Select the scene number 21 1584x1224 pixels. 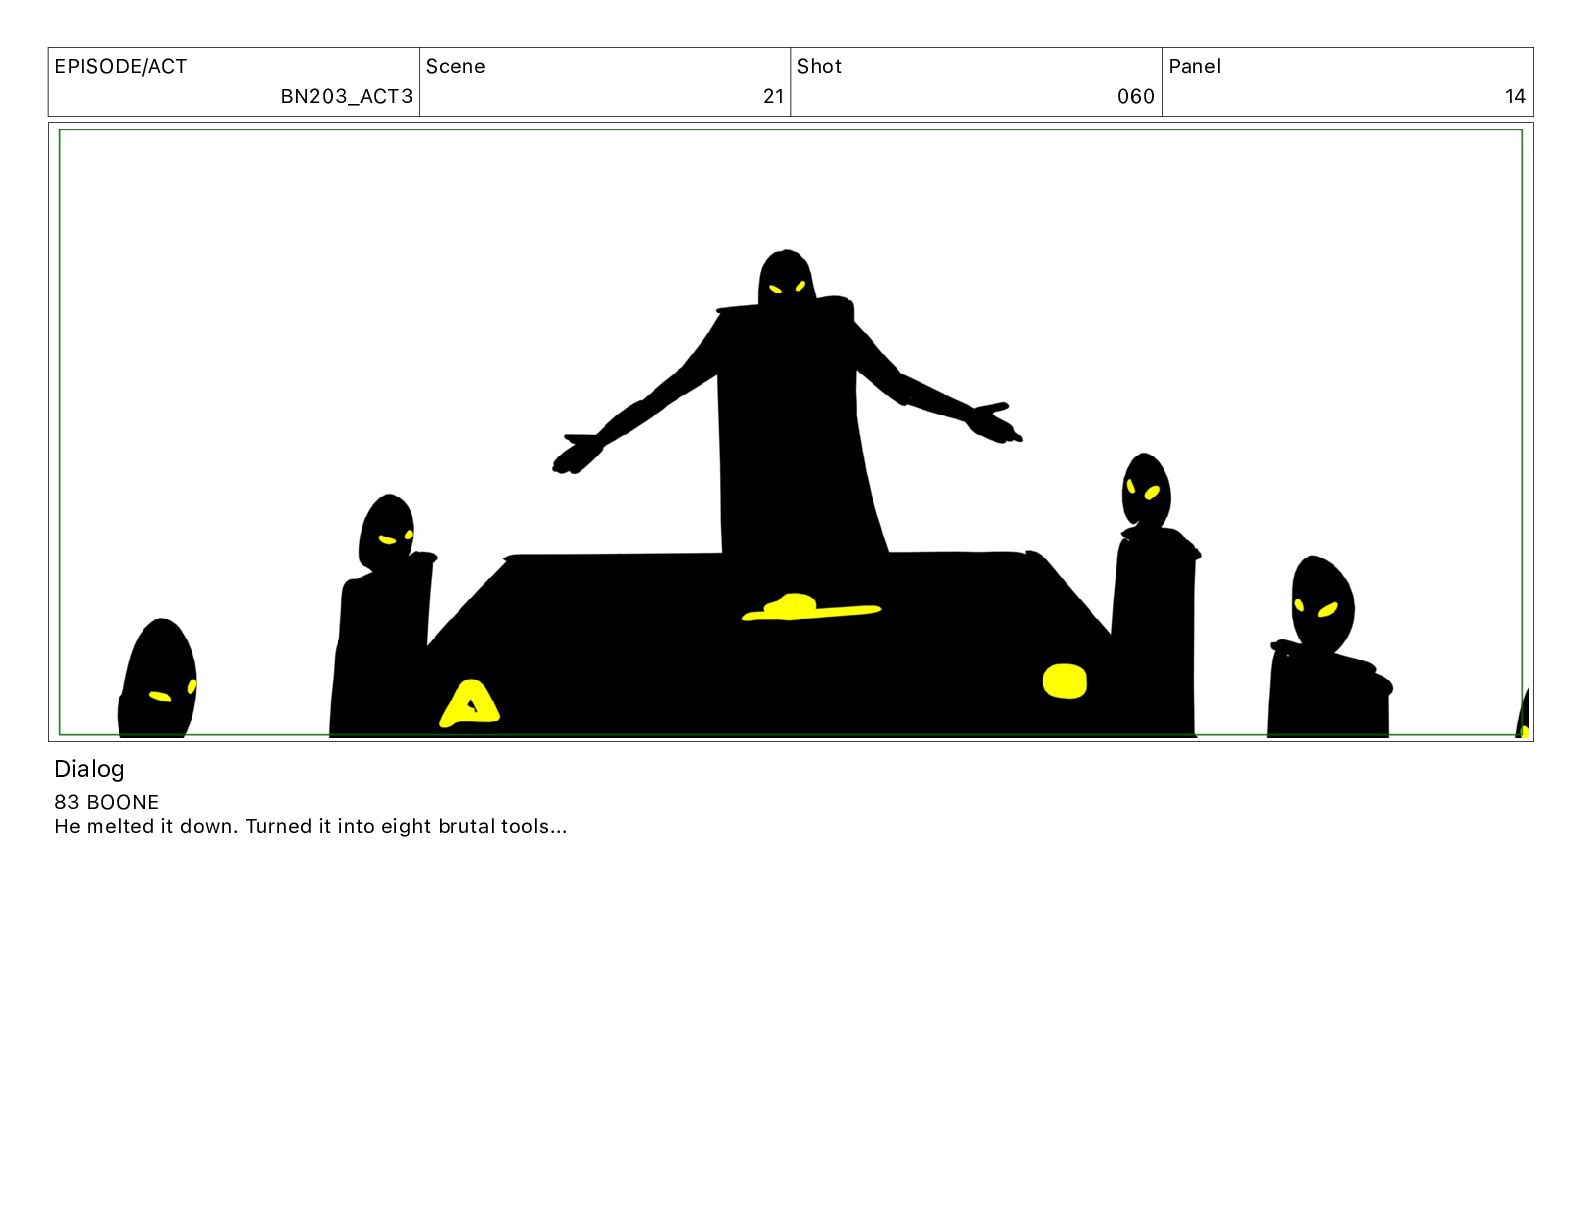773,96
